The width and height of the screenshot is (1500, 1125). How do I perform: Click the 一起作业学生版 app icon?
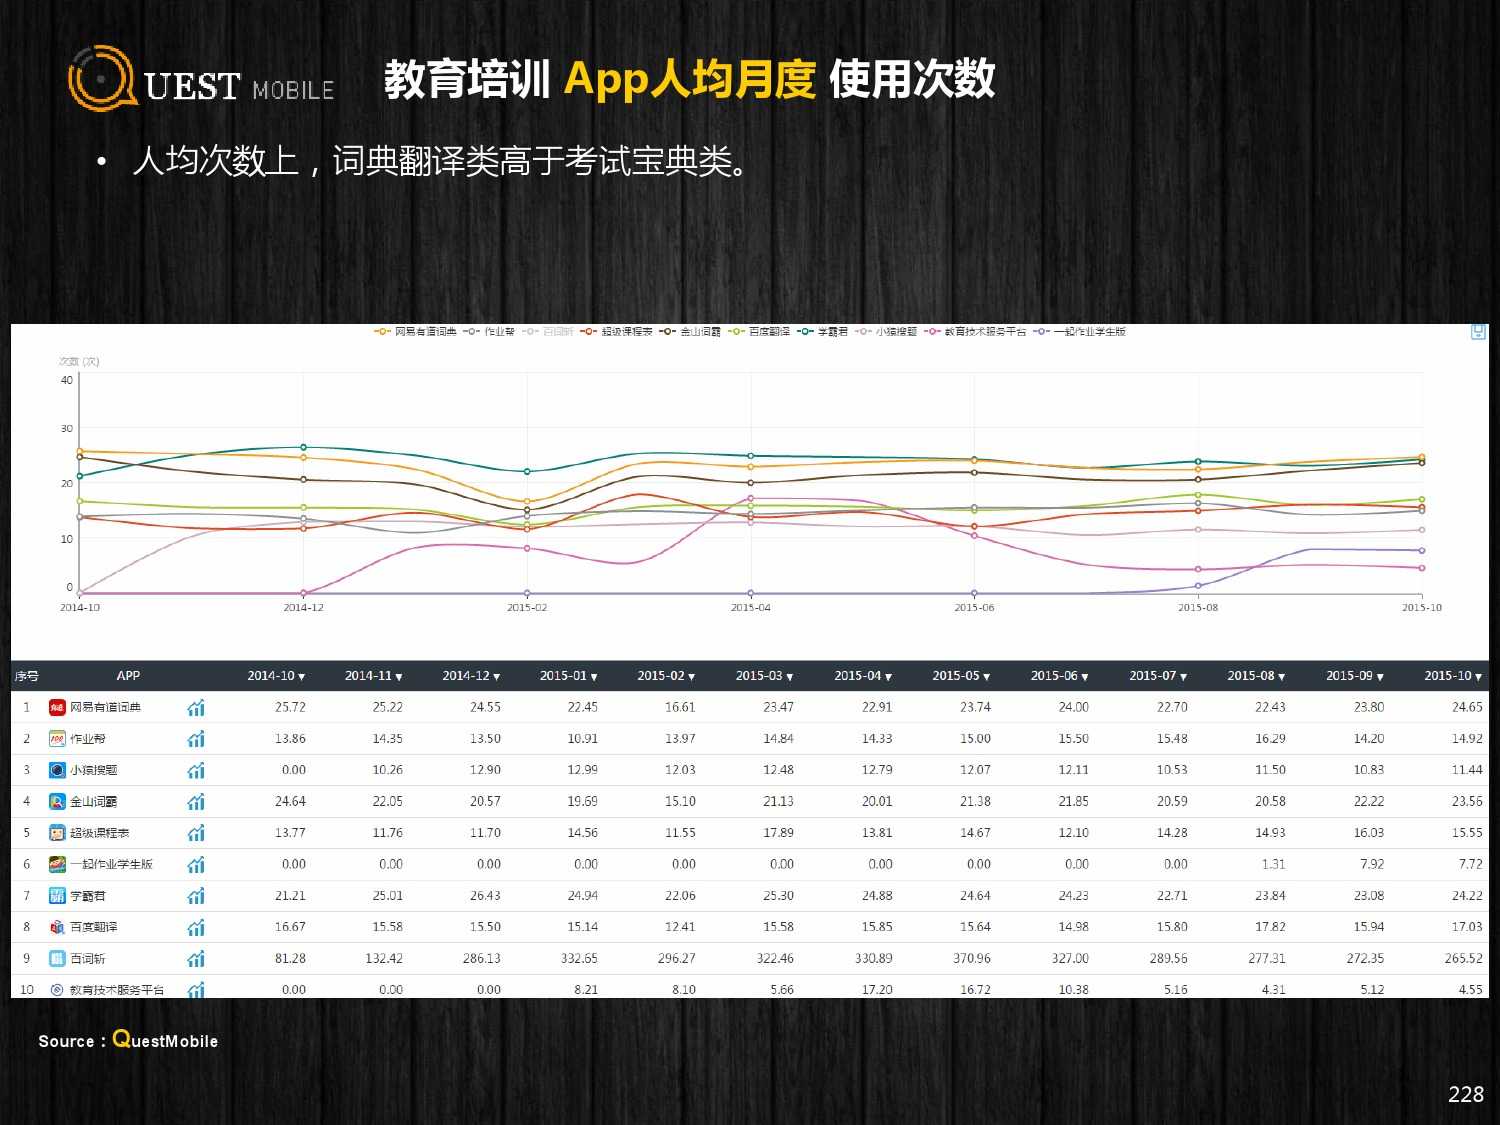coord(57,864)
